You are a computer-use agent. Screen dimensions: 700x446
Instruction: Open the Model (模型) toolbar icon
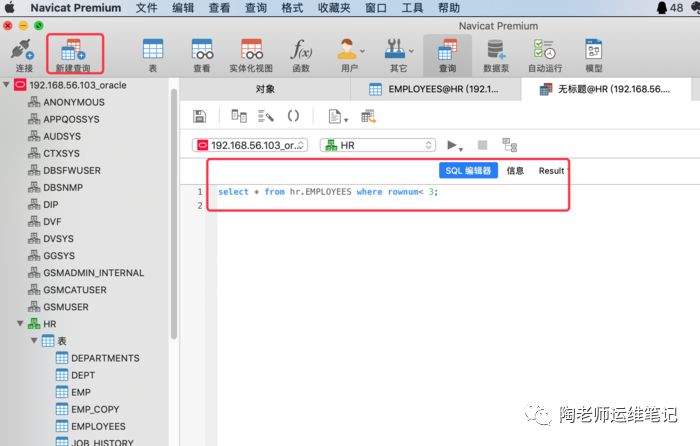594,55
